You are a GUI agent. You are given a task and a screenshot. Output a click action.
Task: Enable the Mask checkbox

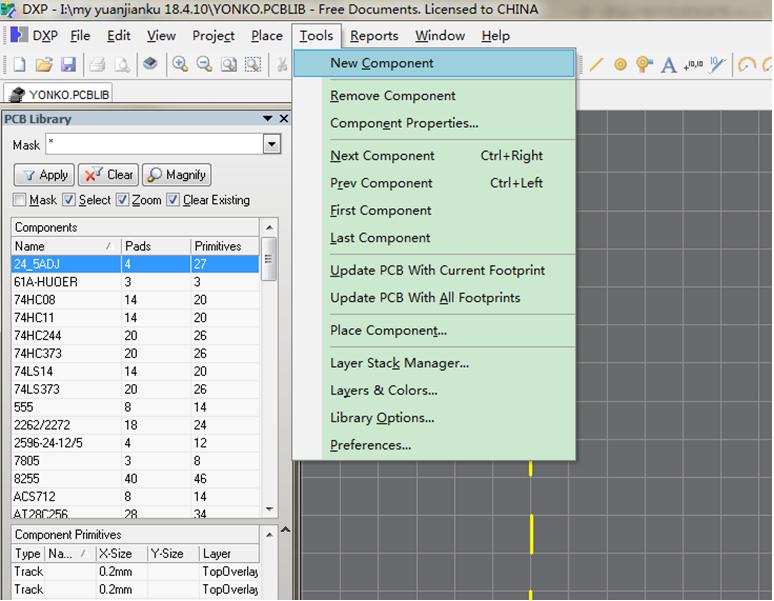coord(20,200)
